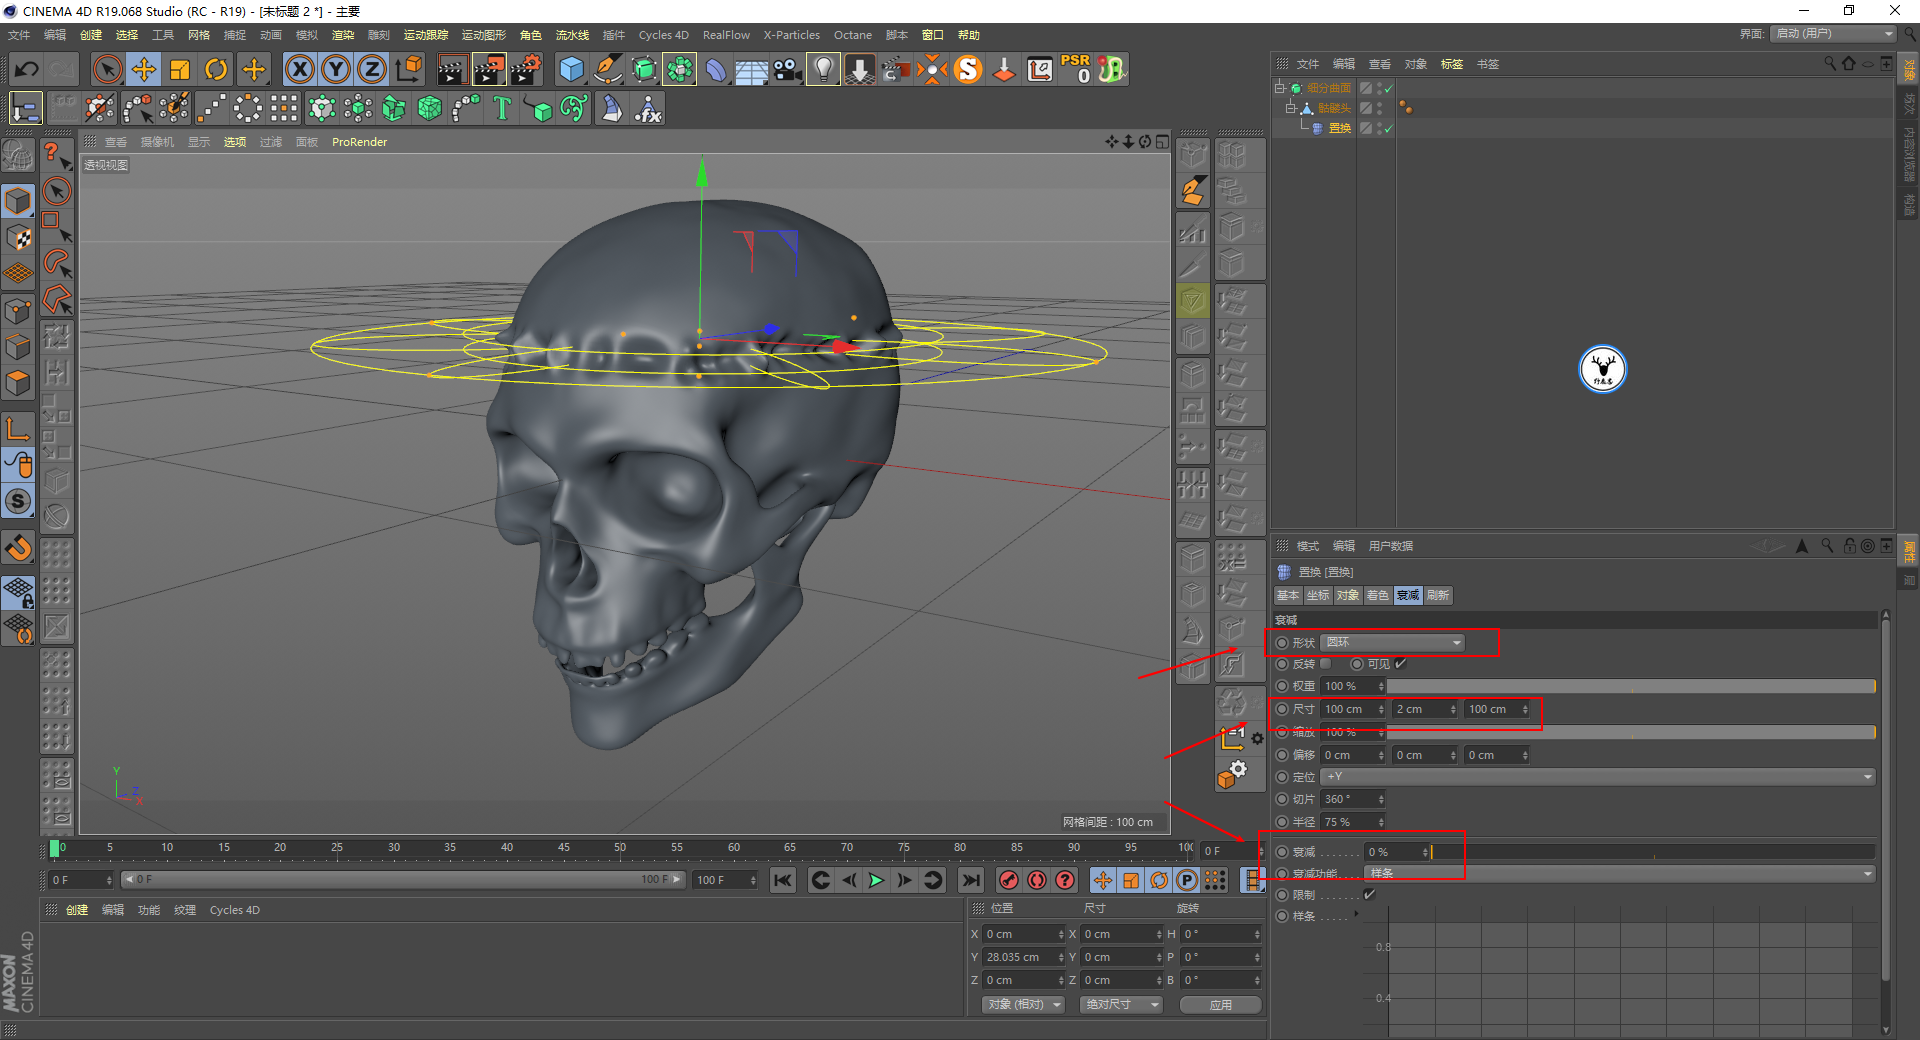Select the Rotate tool
This screenshot has width=1920, height=1040.
click(216, 70)
